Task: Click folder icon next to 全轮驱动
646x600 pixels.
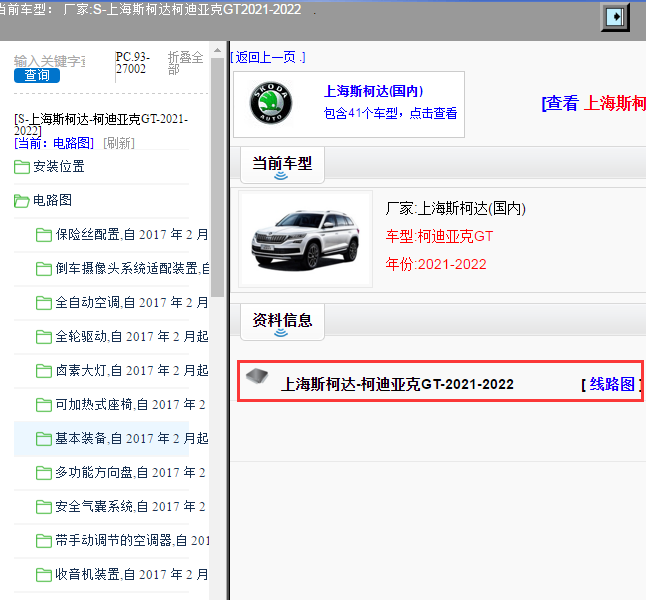Action: tap(44, 337)
